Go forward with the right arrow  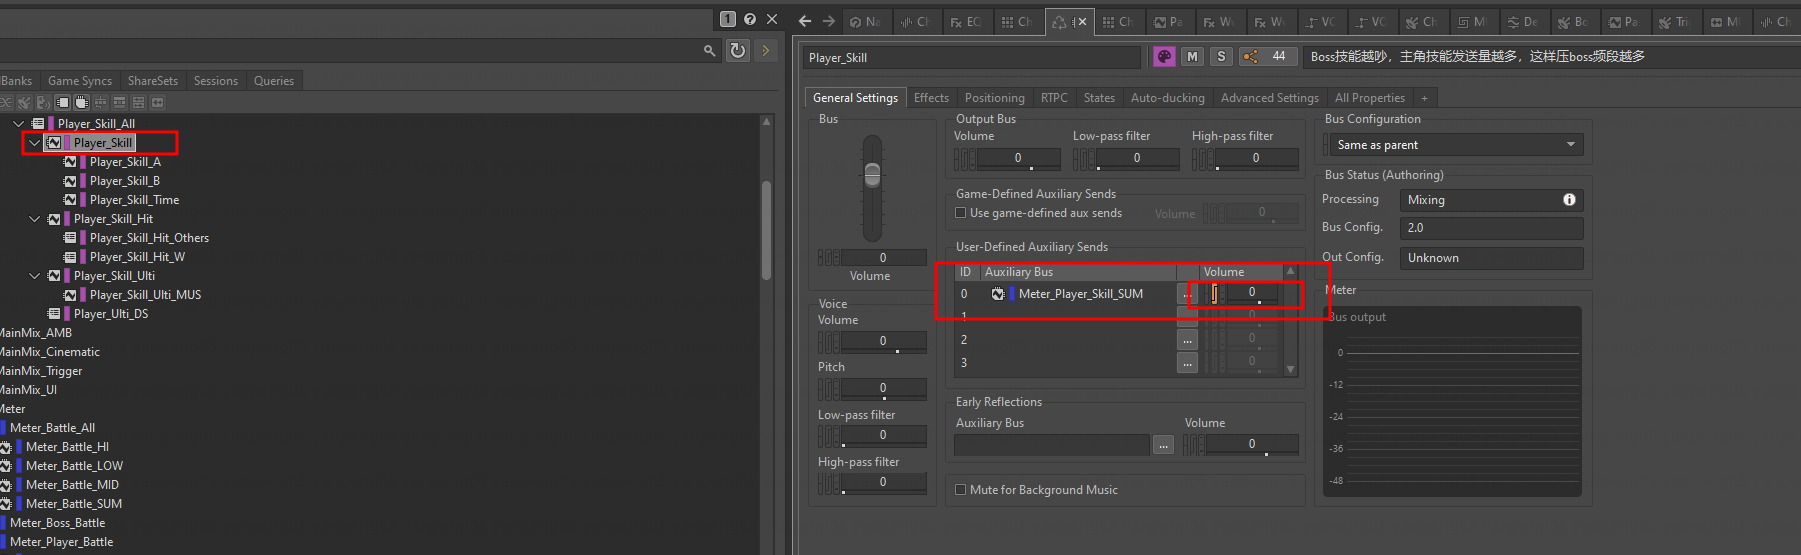click(x=828, y=21)
